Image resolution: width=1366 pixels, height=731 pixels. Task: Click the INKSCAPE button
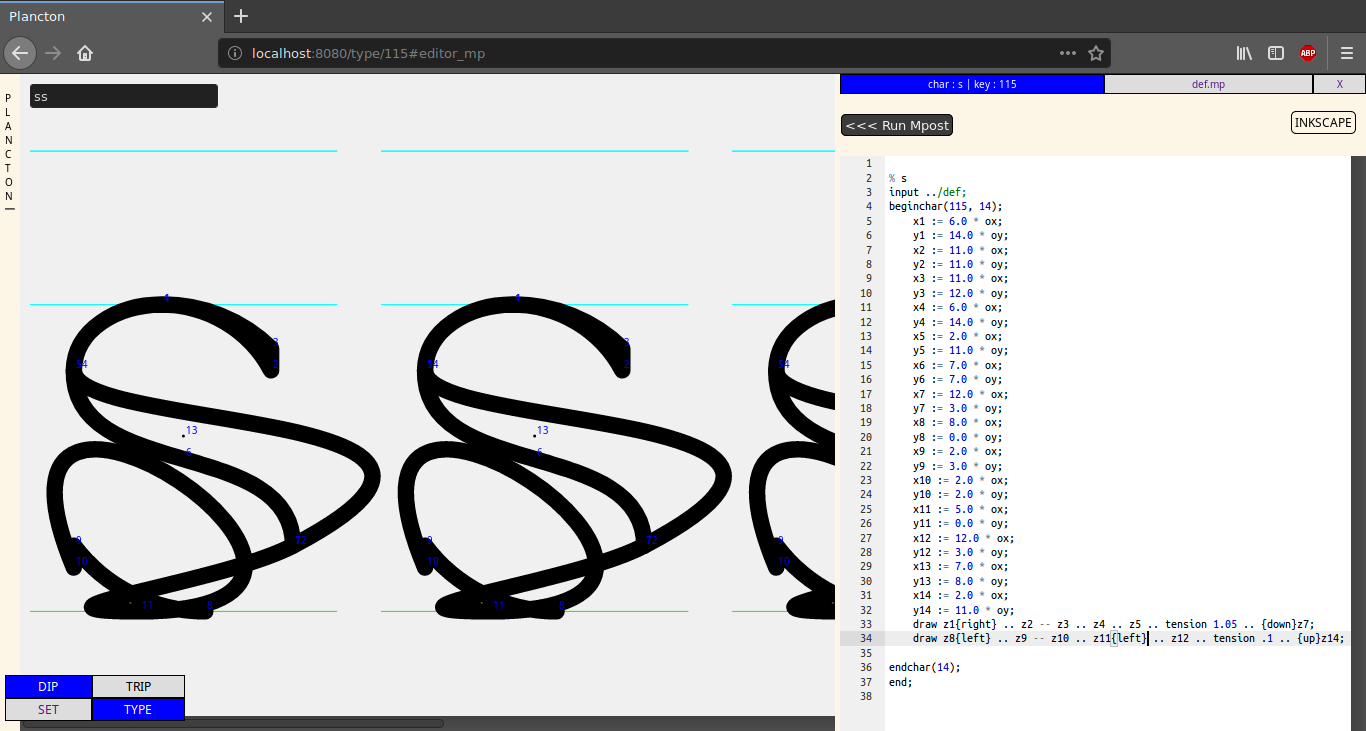coord(1323,123)
